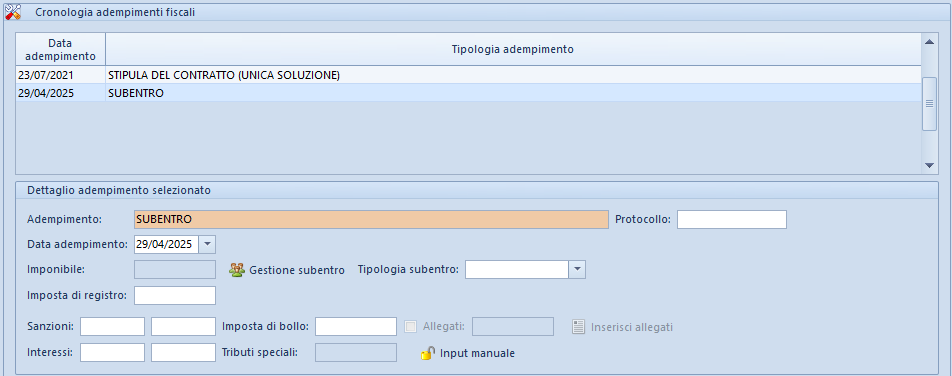Select the STIPULA DEL CONTRATTO row

pos(468,76)
